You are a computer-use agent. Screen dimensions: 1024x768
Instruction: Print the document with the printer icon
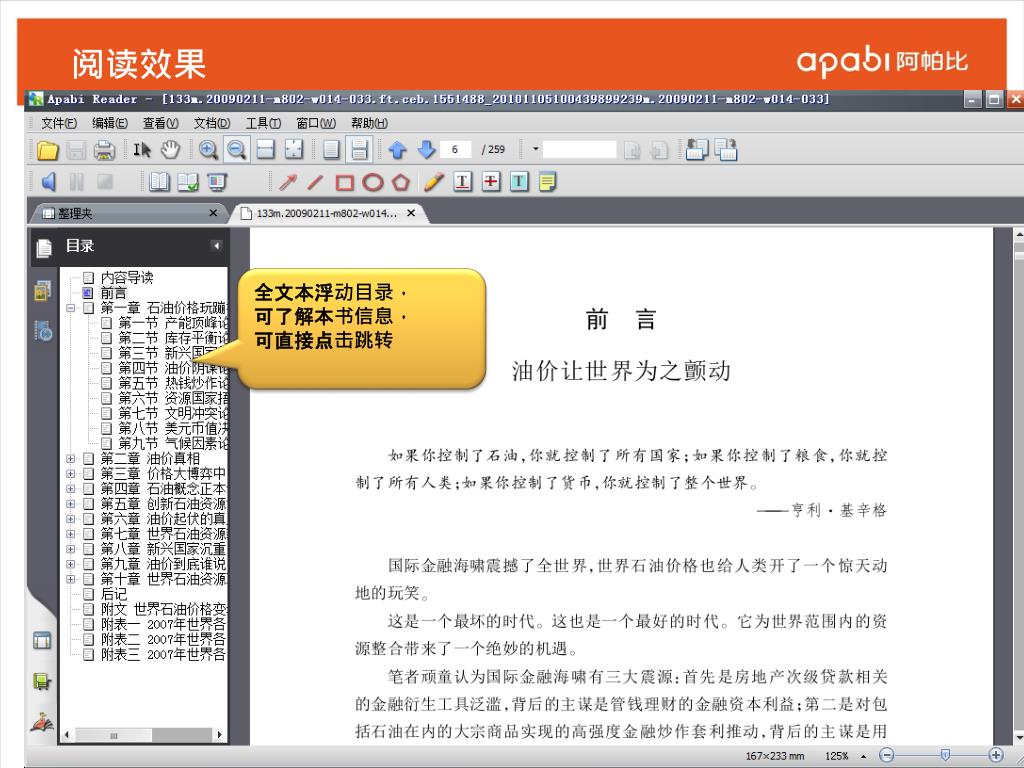[104, 150]
